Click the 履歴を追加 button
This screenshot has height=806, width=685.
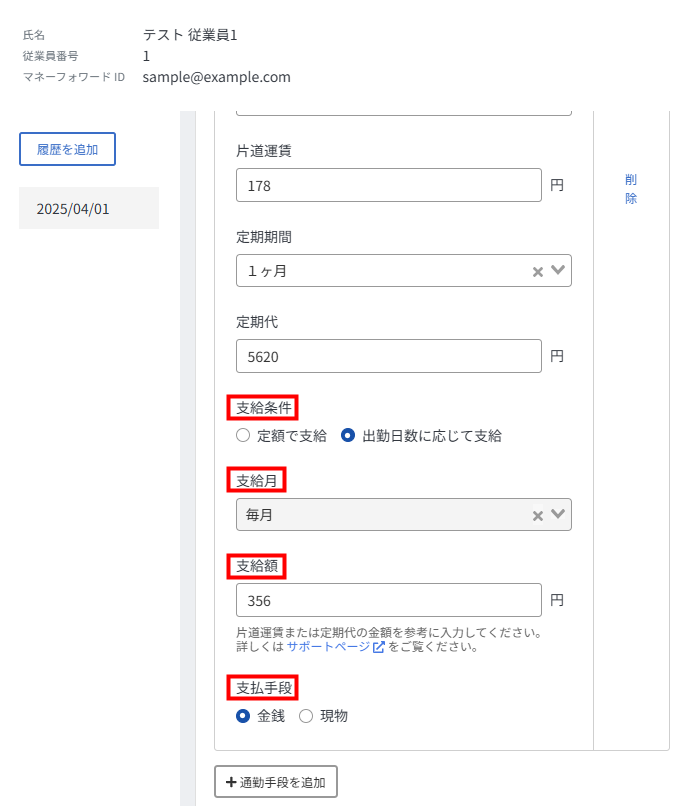tap(67, 149)
